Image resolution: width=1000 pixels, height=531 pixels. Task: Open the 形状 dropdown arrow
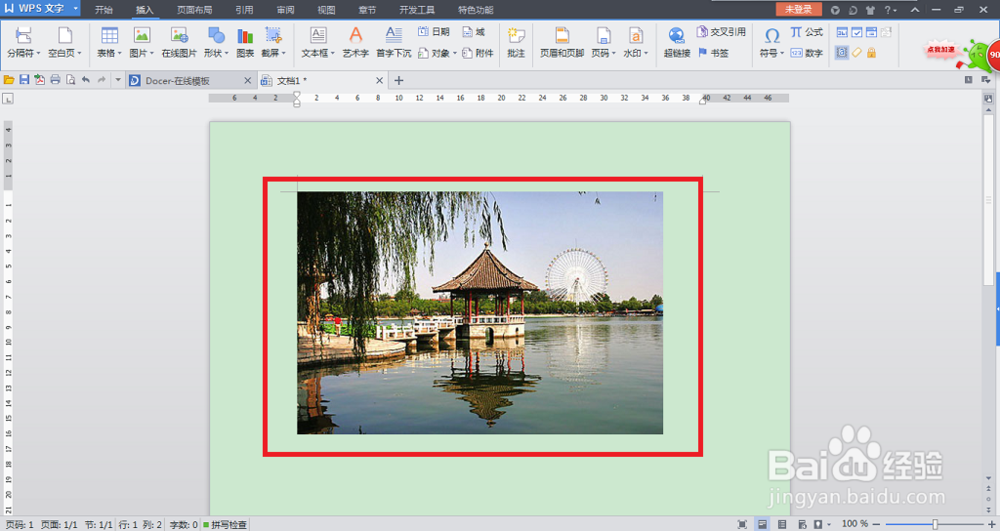pyautogui.click(x=226, y=54)
